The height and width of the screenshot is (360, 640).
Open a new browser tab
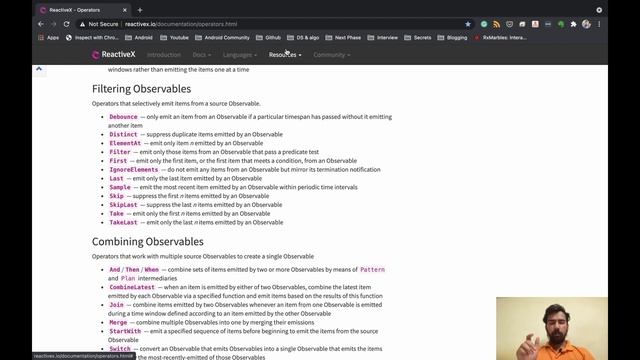140,10
